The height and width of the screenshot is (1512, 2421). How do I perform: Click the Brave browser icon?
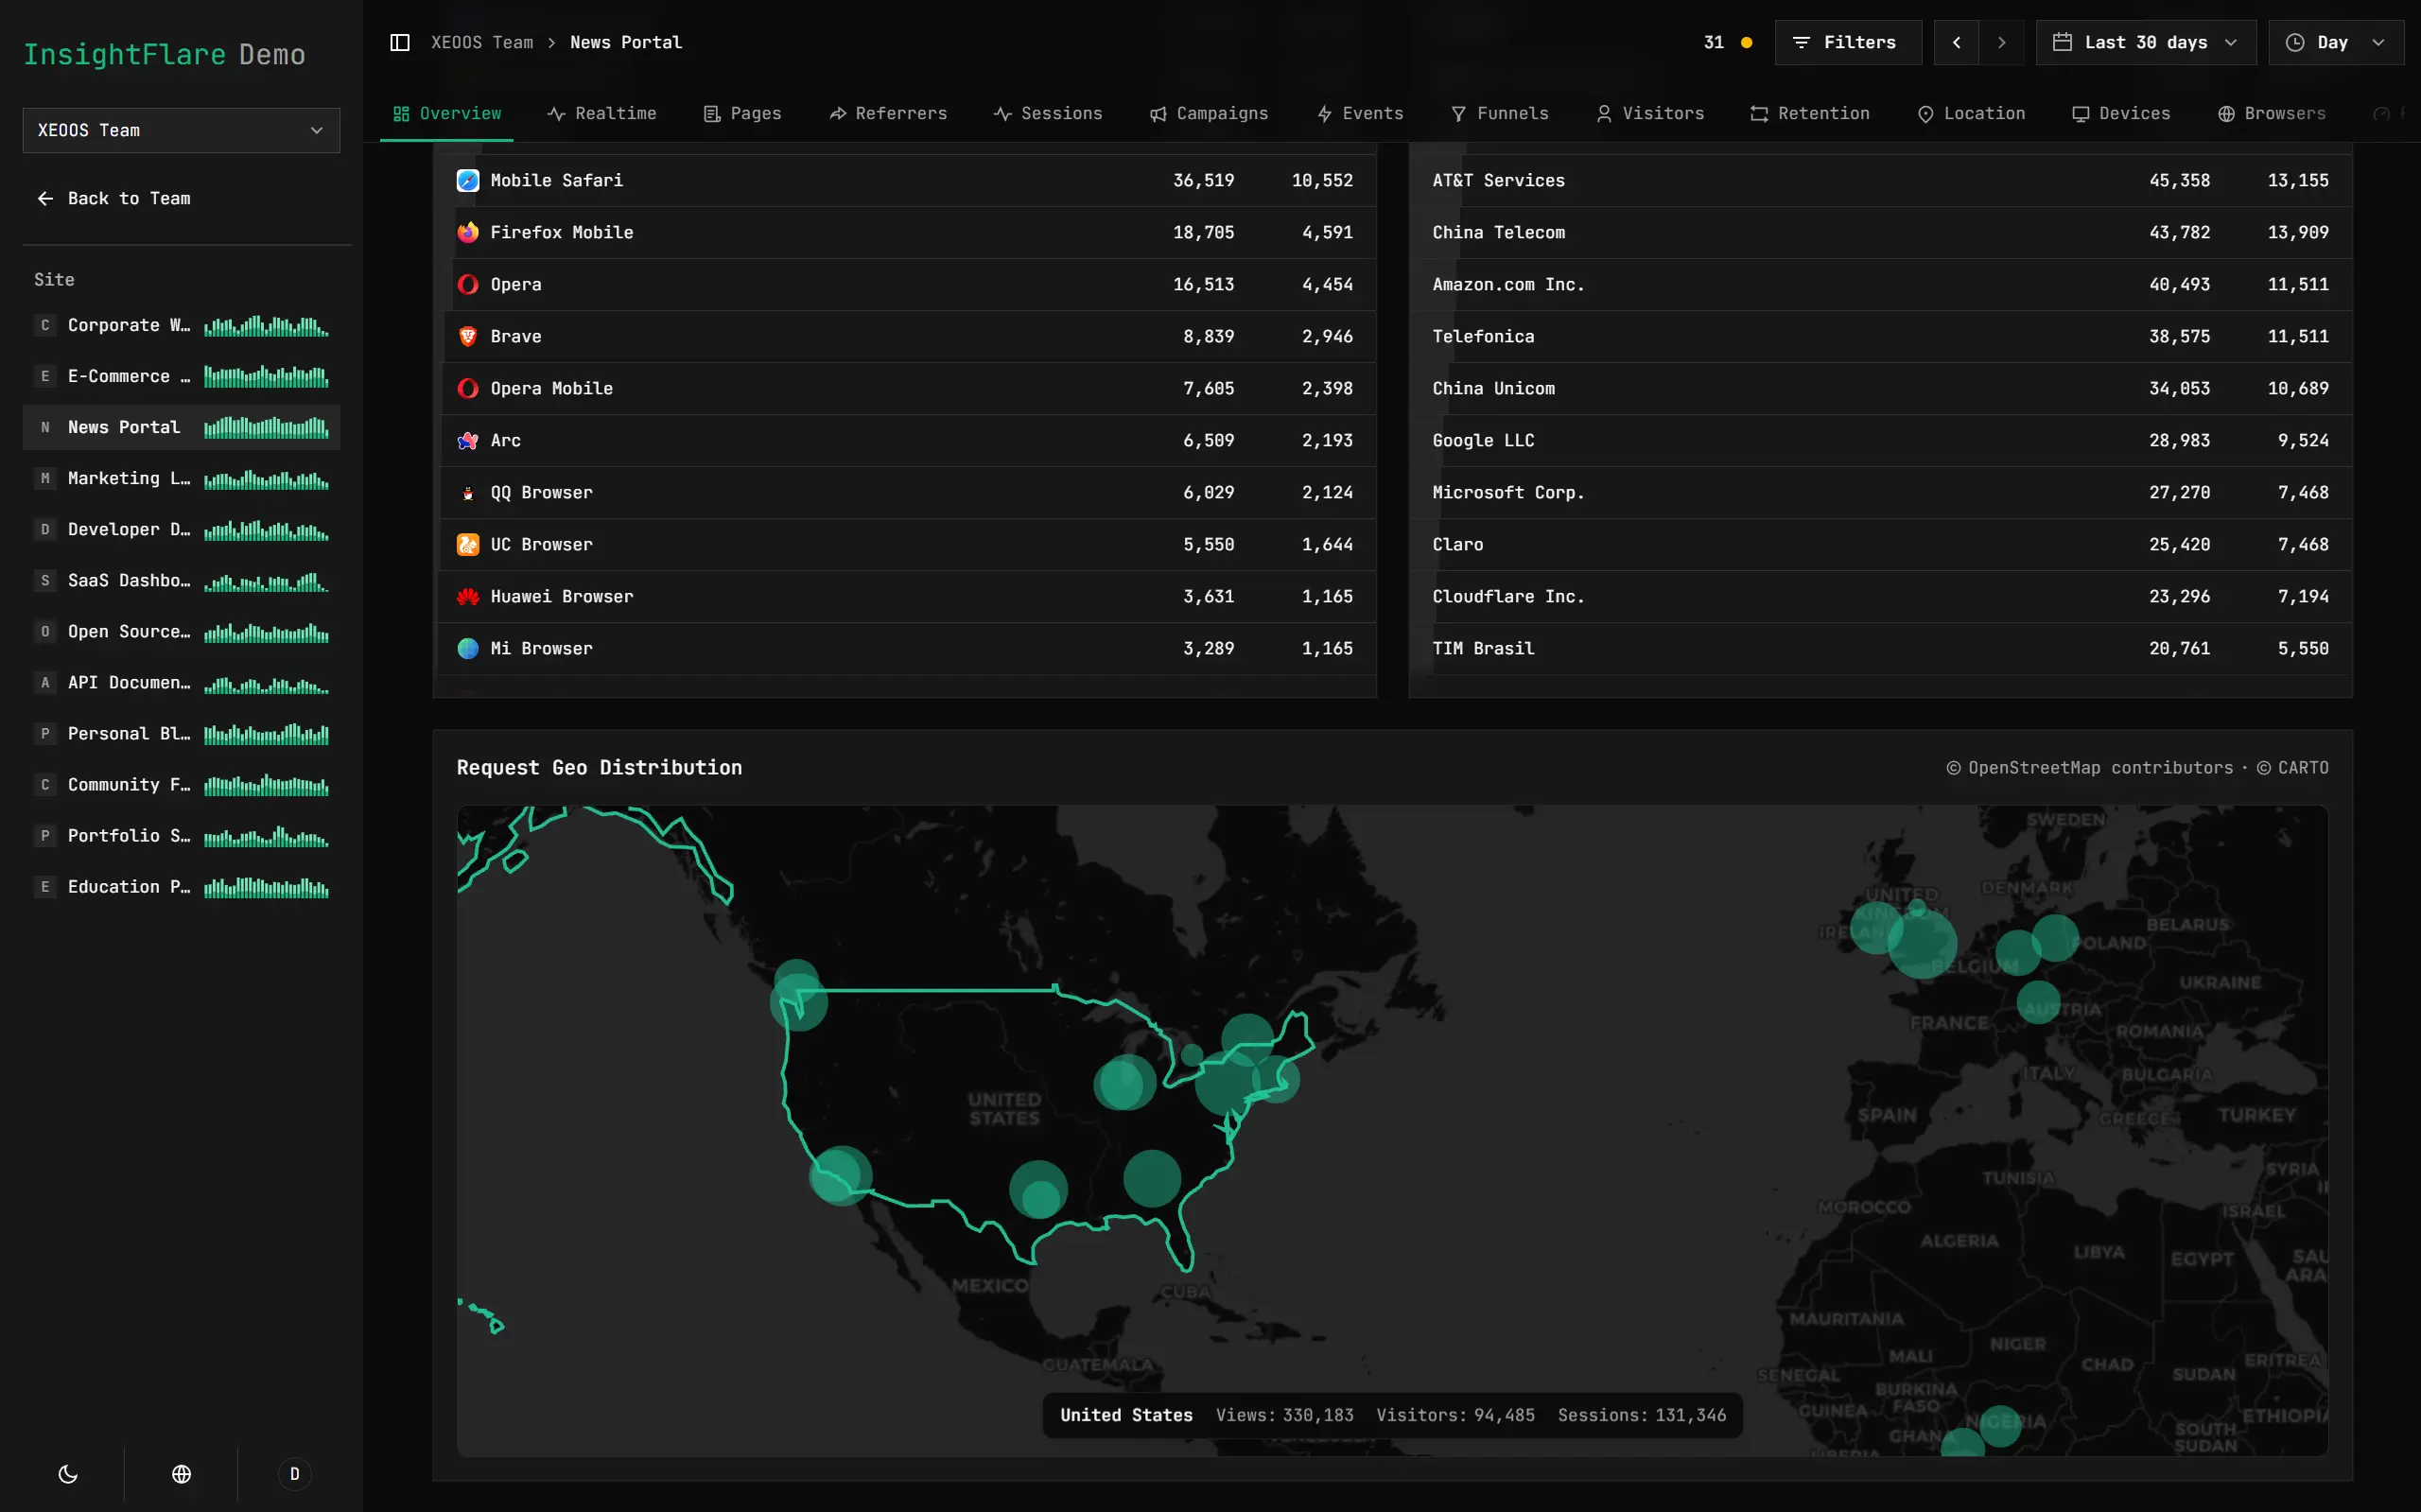click(x=467, y=336)
